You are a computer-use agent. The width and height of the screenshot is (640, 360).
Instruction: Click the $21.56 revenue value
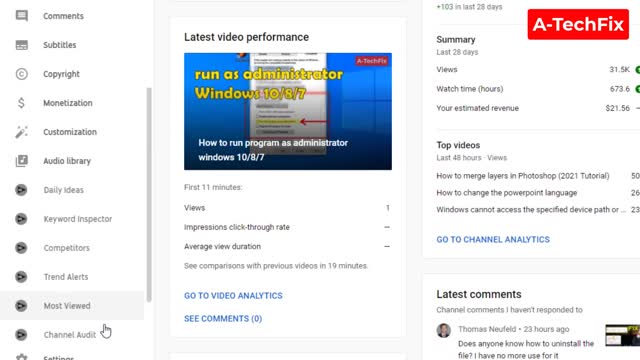(618, 108)
